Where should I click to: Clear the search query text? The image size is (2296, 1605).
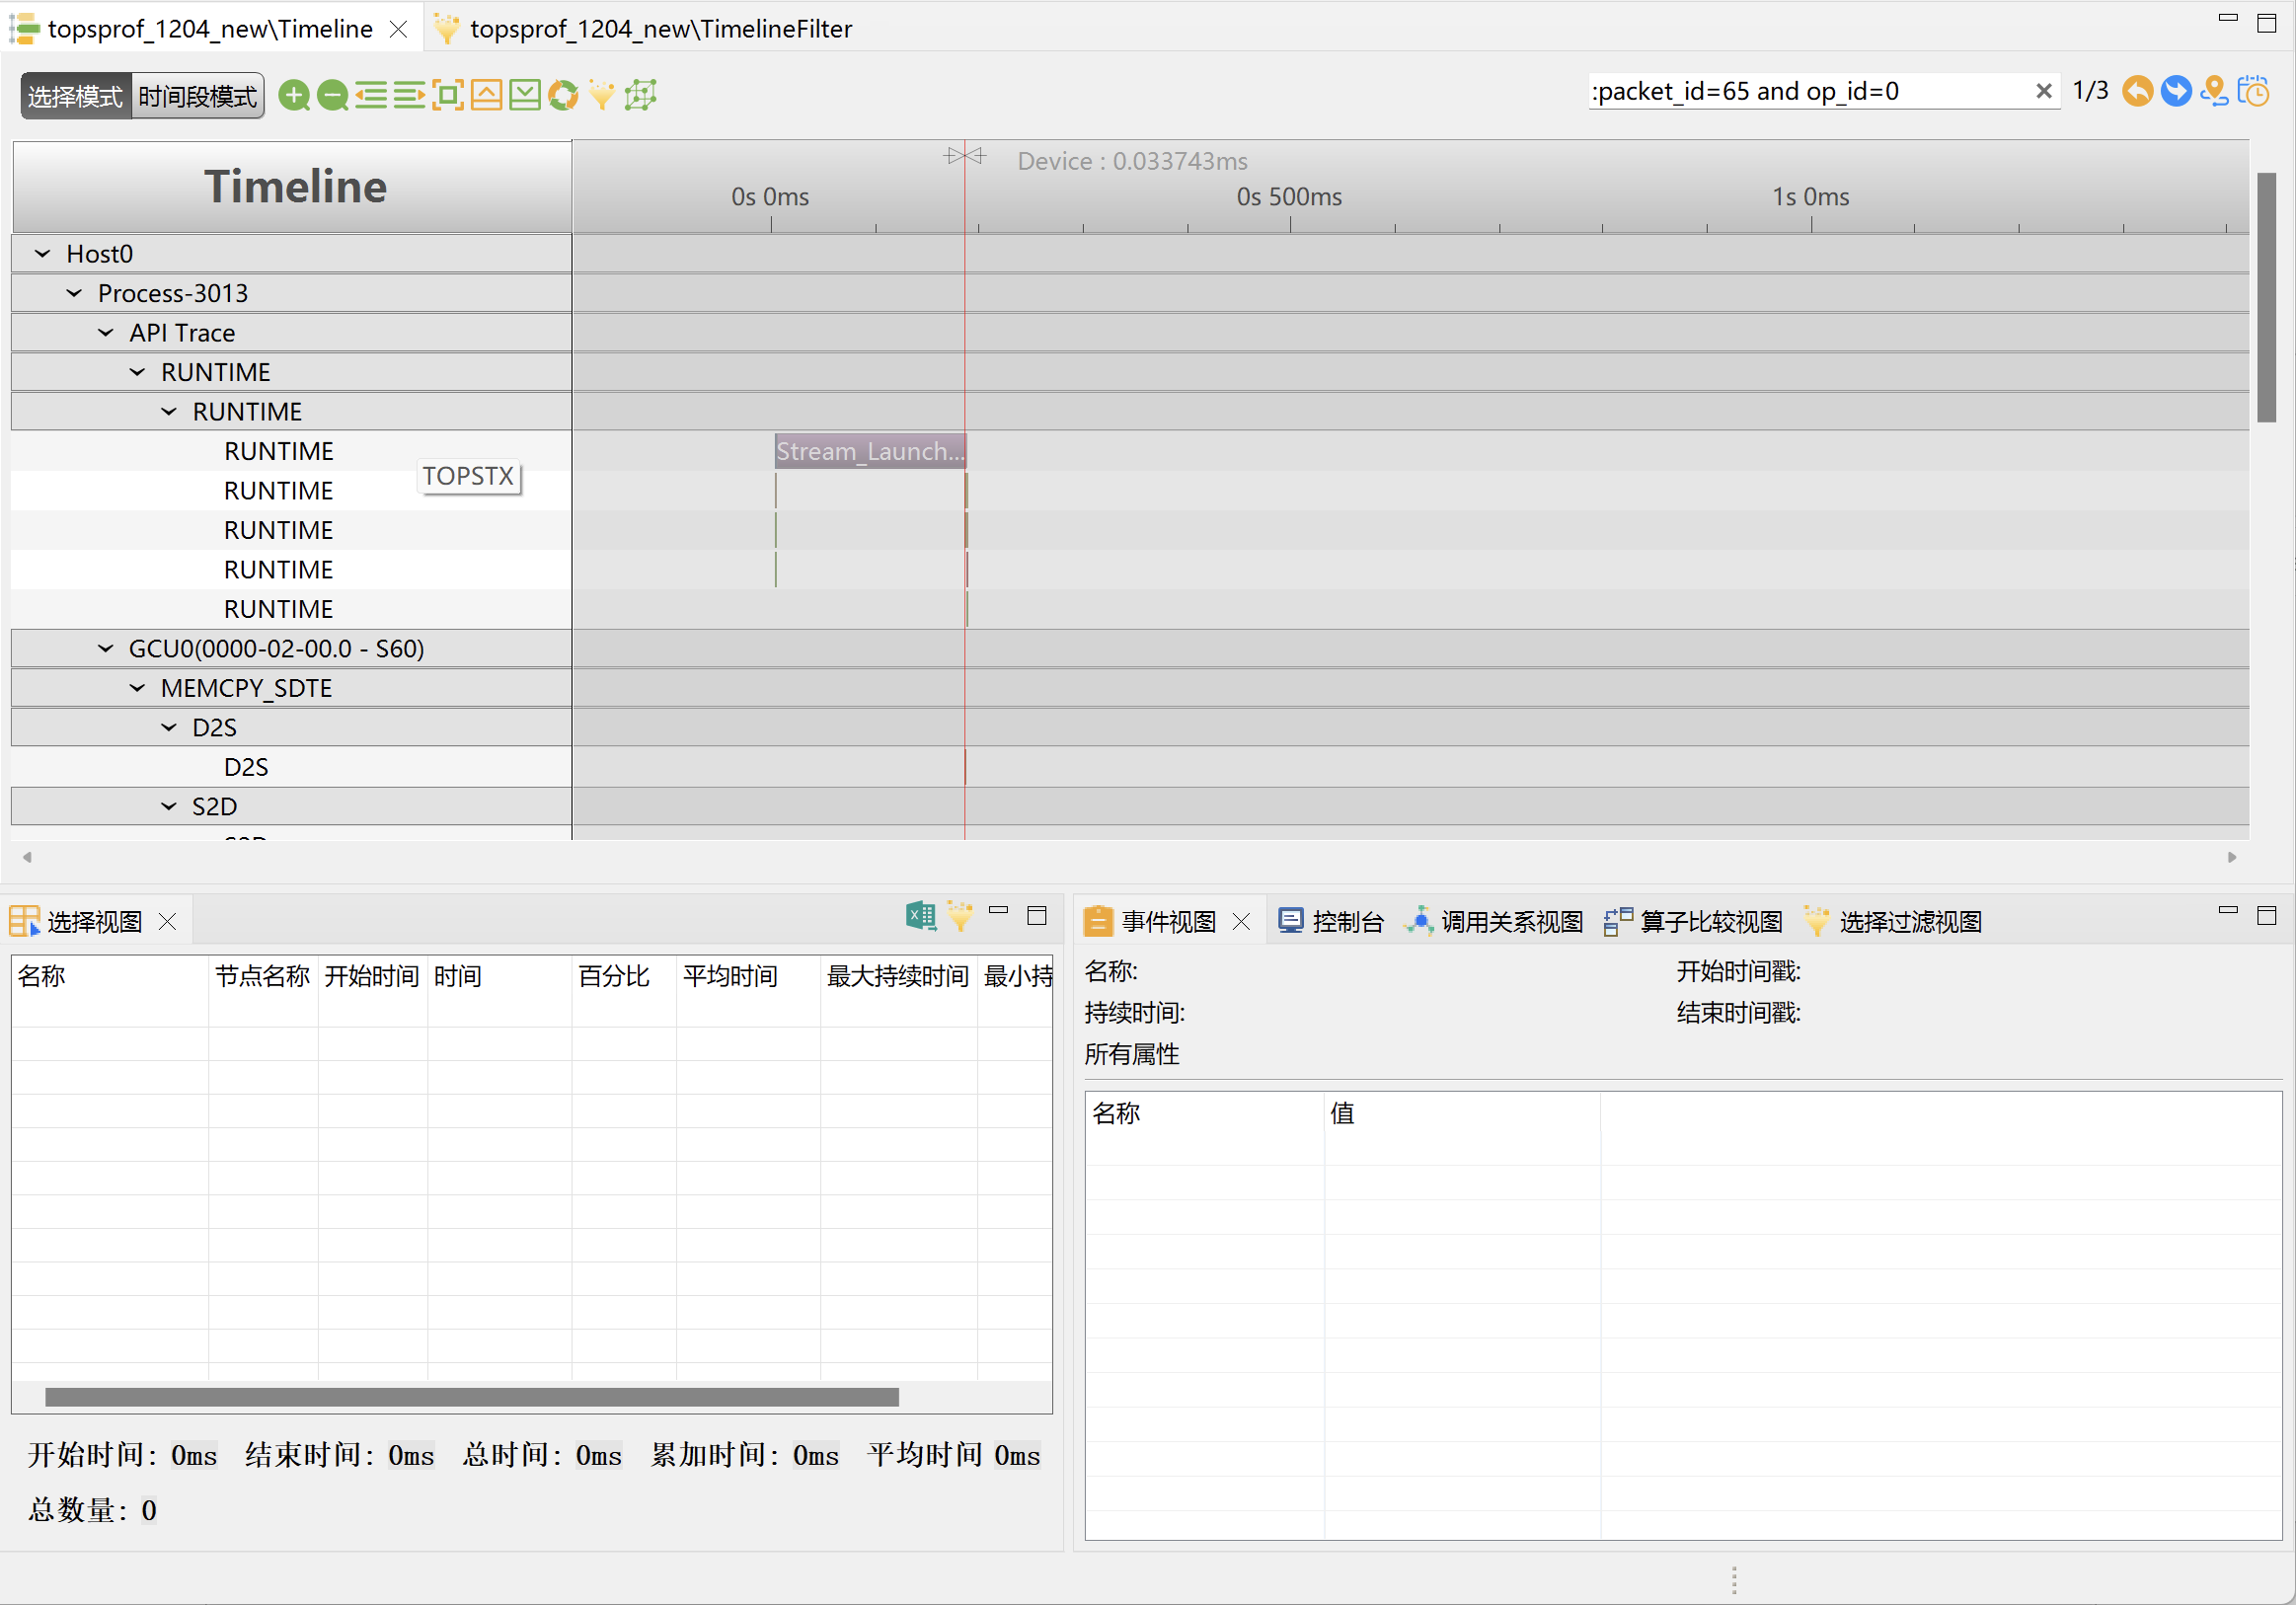[x=2044, y=92]
